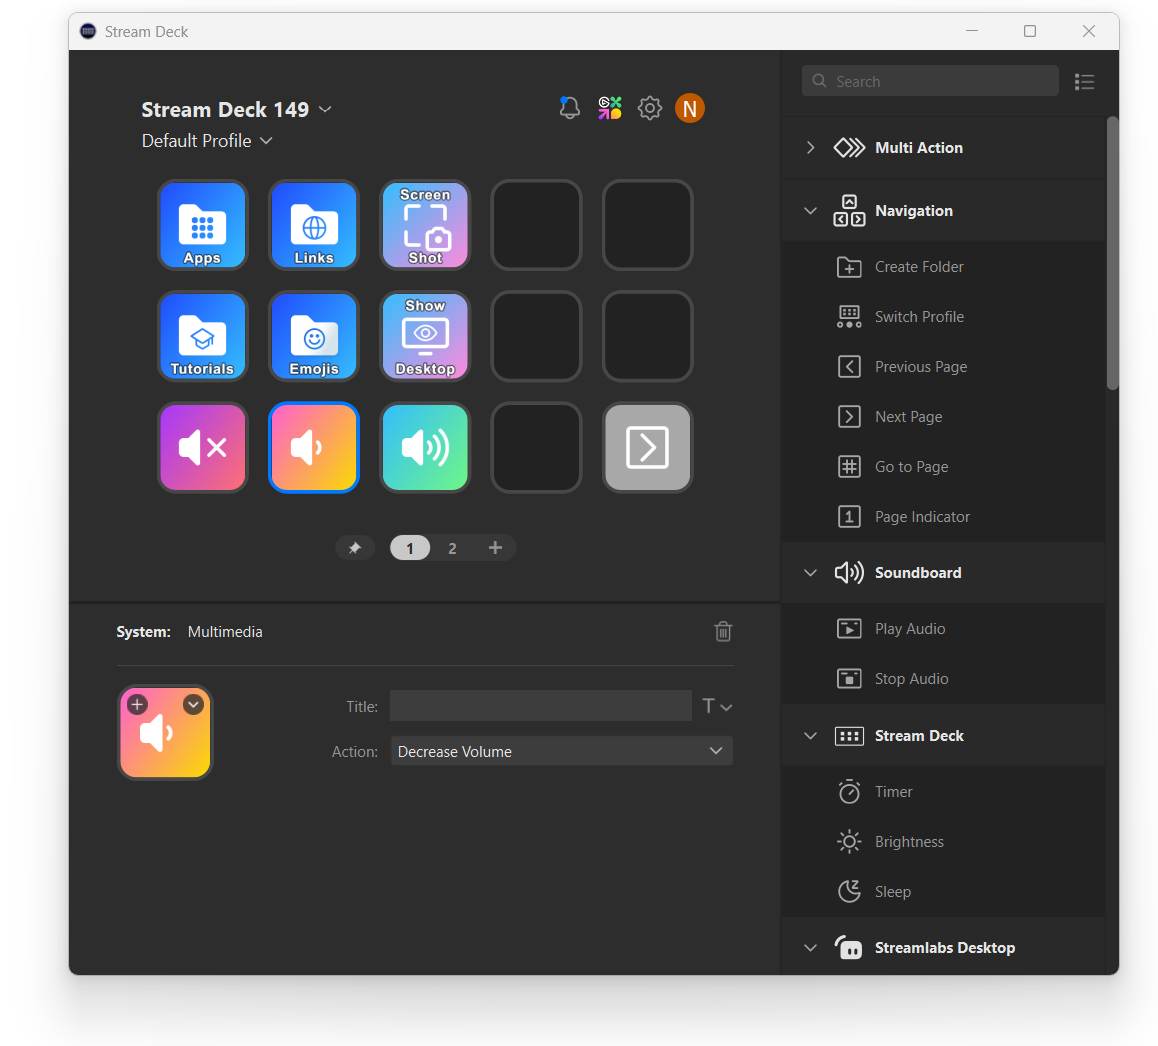Toggle the actions list view icon

[1084, 81]
